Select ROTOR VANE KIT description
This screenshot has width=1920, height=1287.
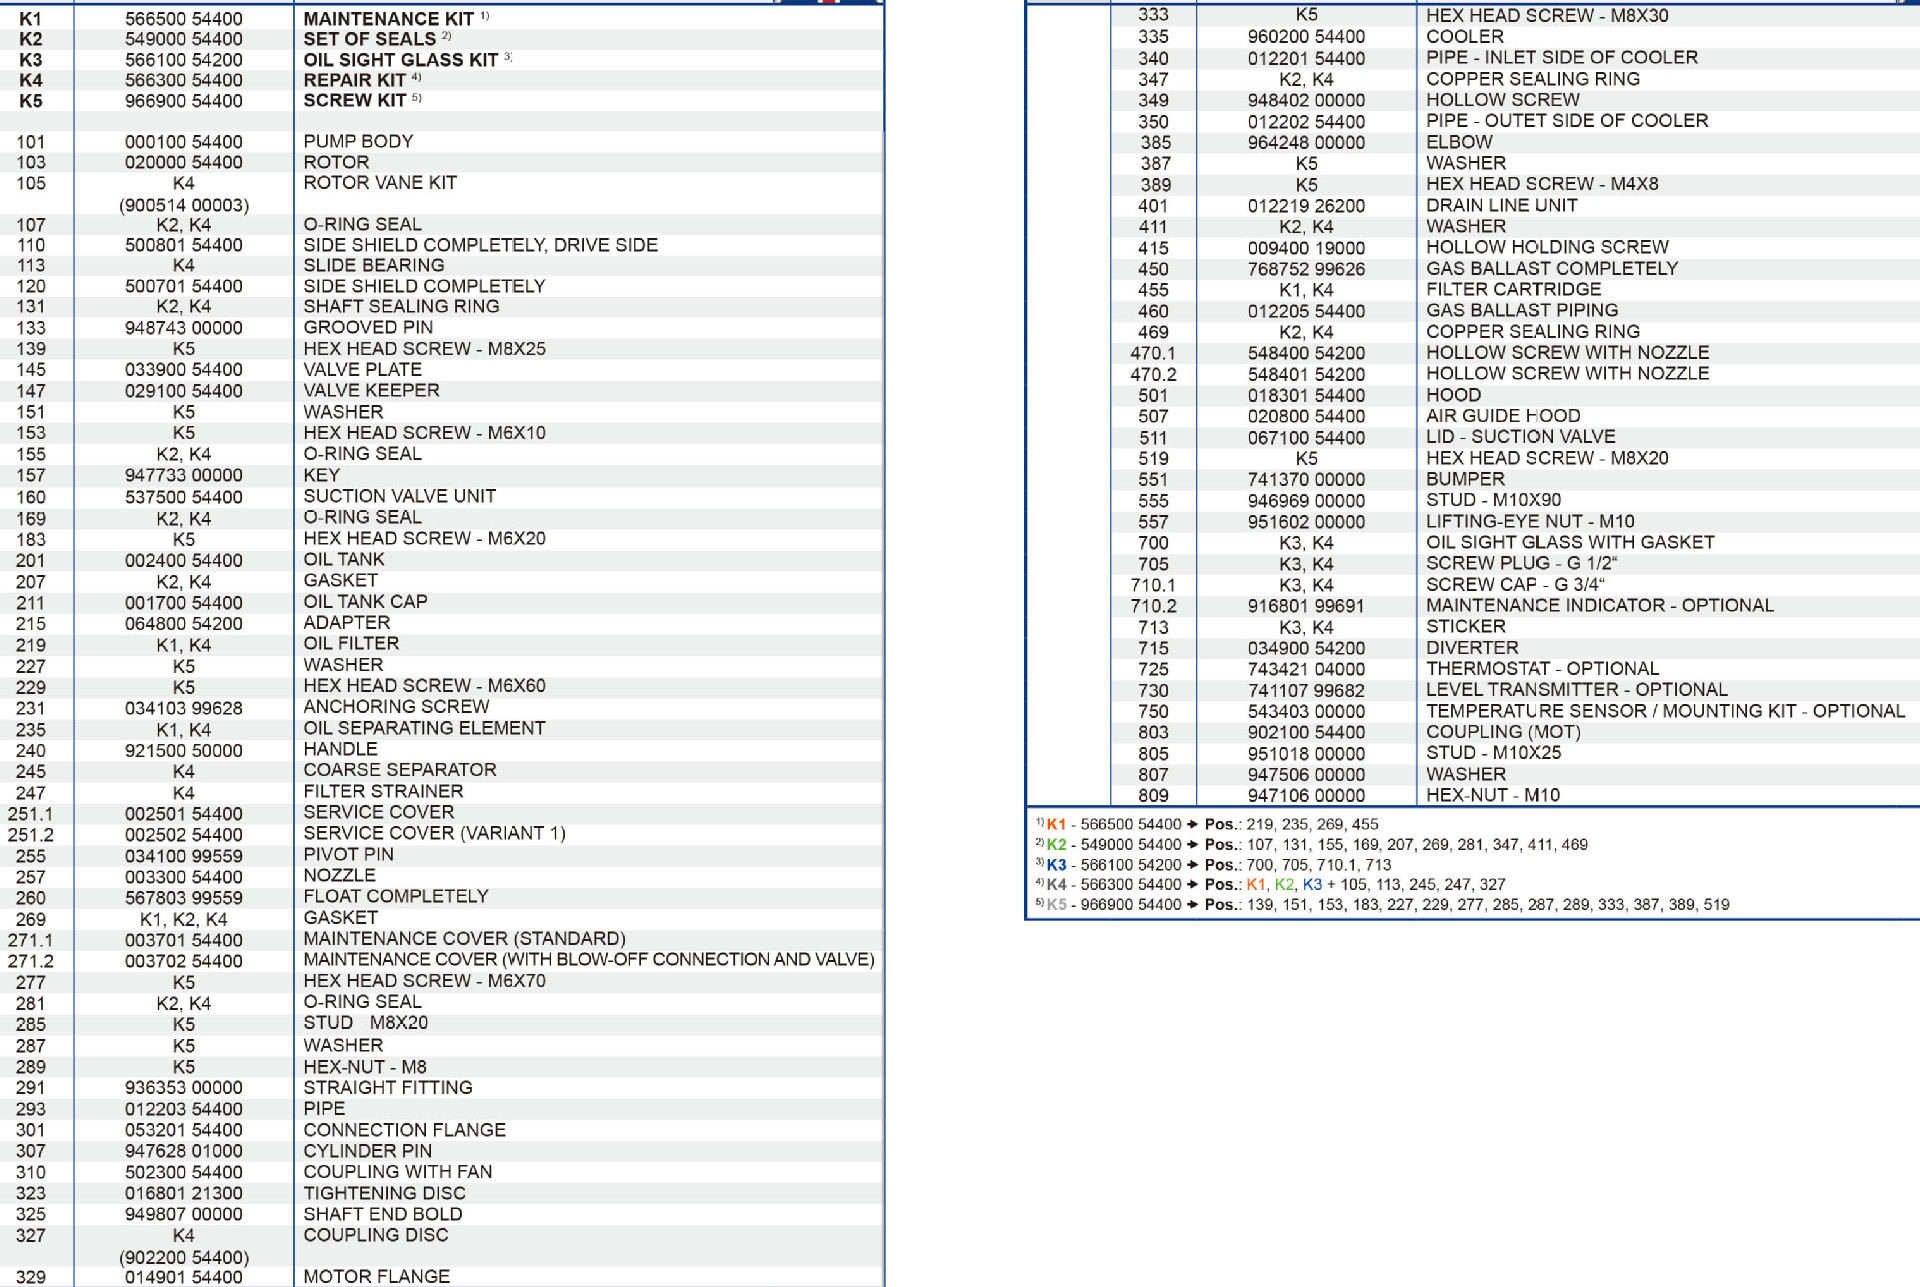pos(380,183)
